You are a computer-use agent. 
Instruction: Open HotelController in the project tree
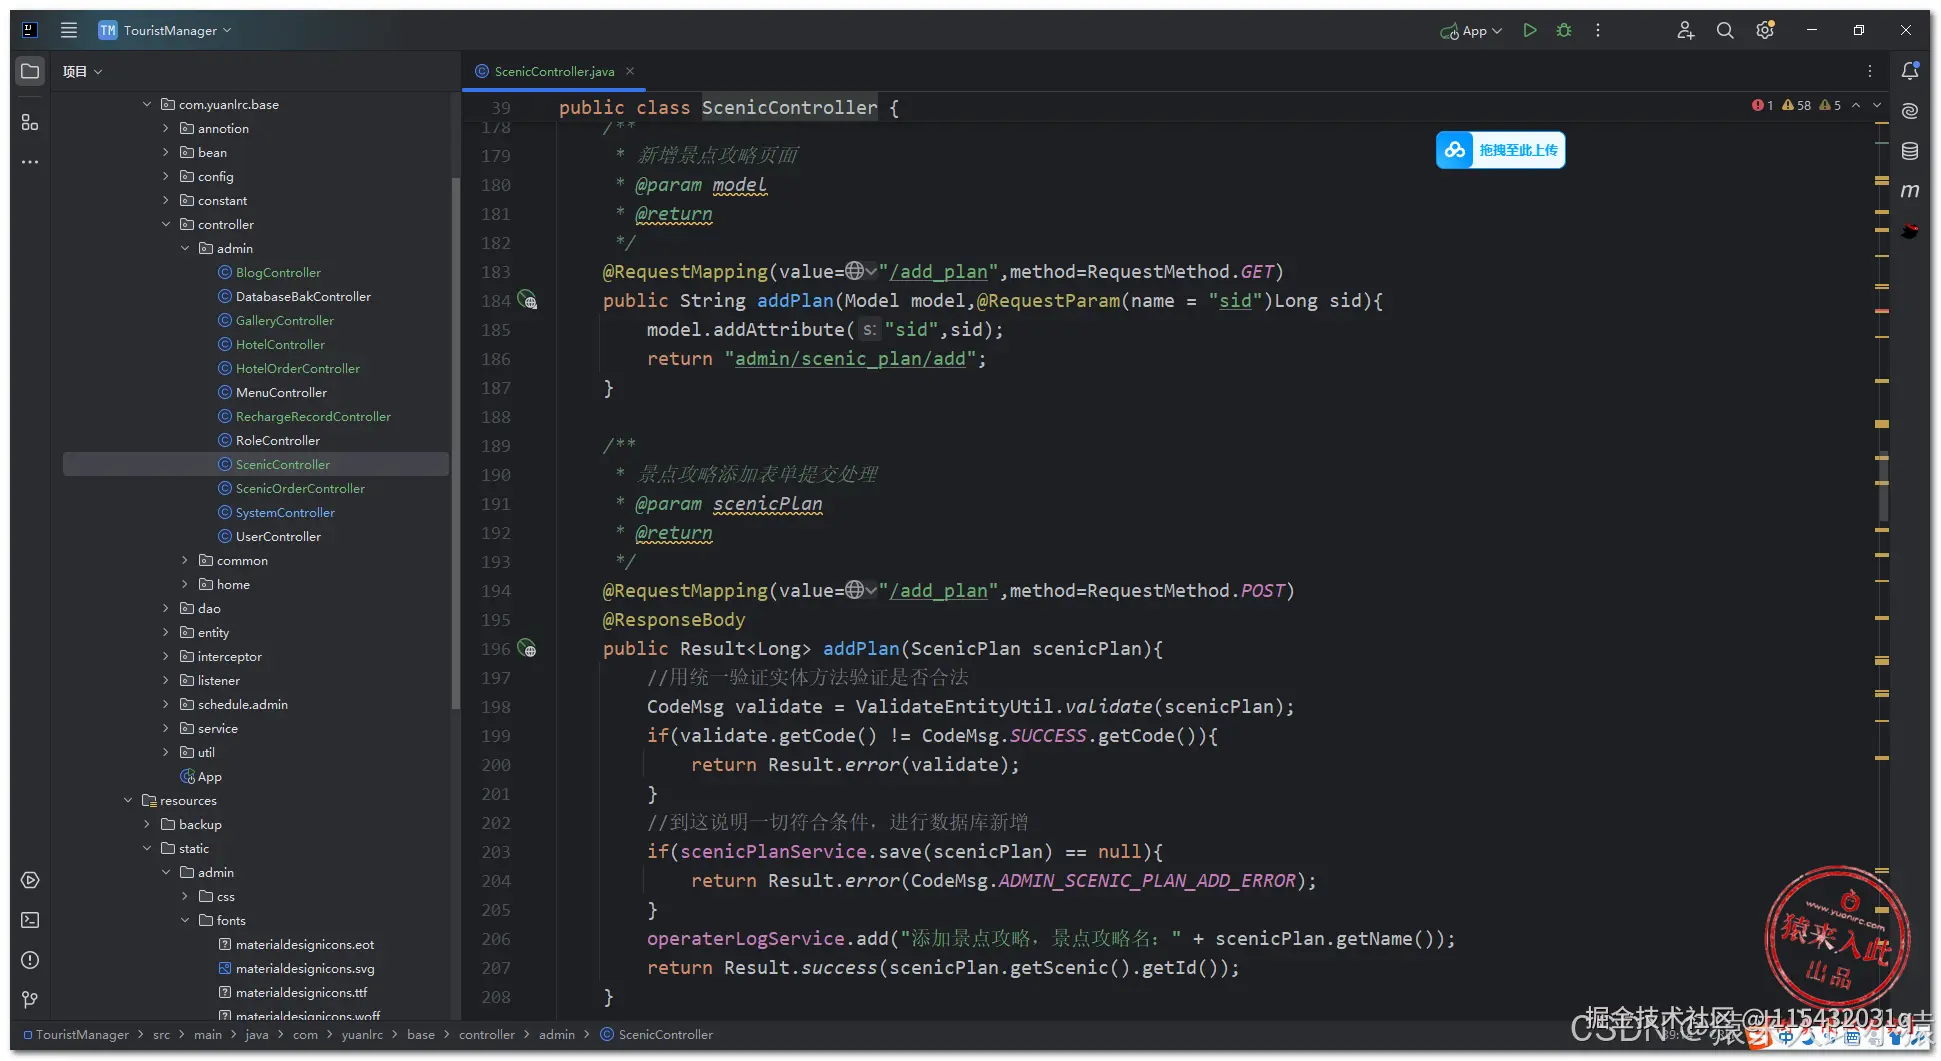coord(280,344)
